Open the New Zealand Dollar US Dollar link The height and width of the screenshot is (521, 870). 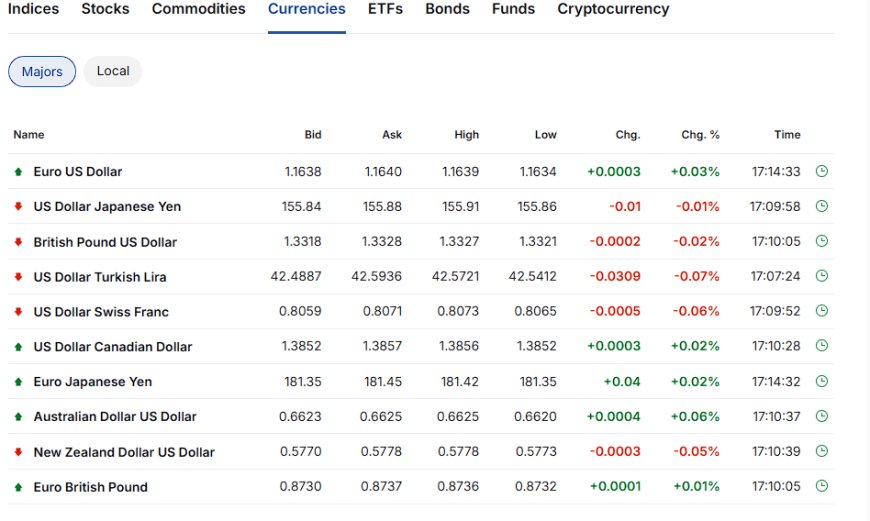[x=124, y=452]
